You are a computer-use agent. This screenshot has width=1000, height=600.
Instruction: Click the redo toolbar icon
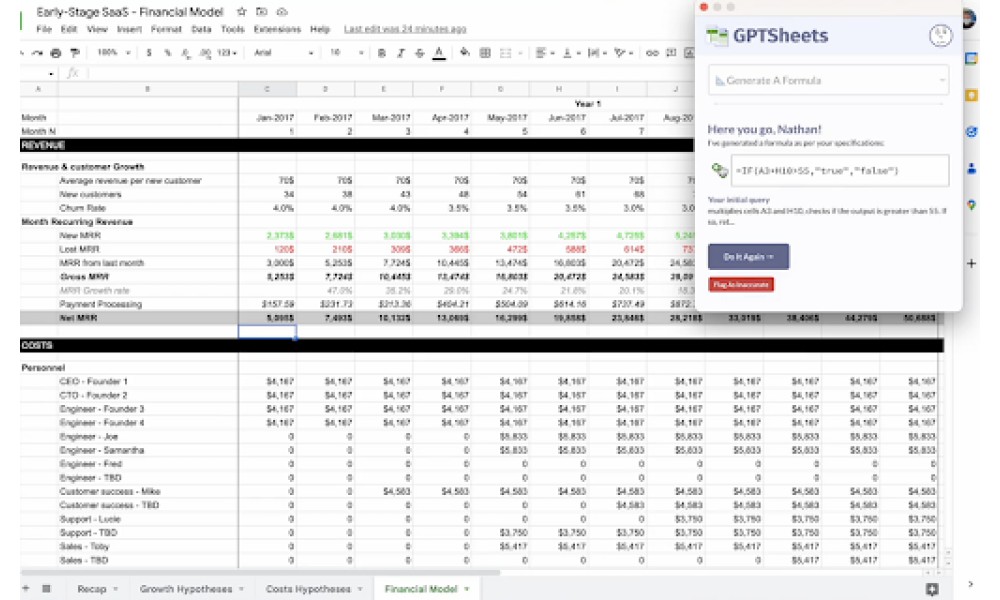[38, 53]
